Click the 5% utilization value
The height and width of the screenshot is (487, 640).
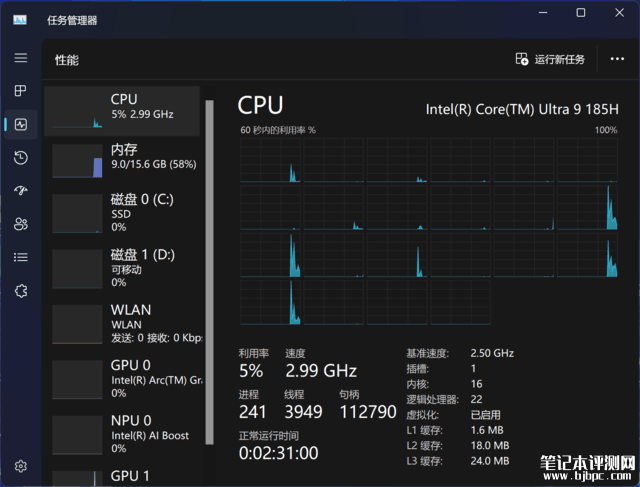click(x=251, y=371)
